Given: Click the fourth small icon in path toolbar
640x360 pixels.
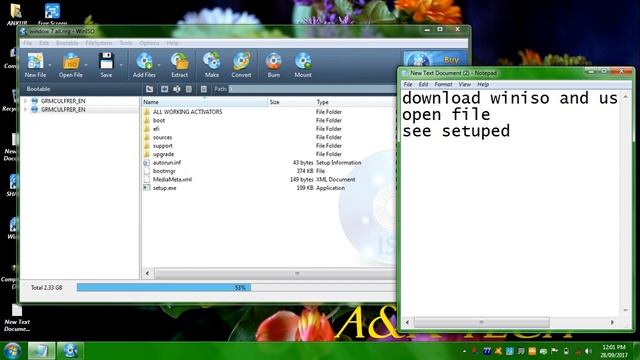Looking at the screenshot, I should (189, 89).
